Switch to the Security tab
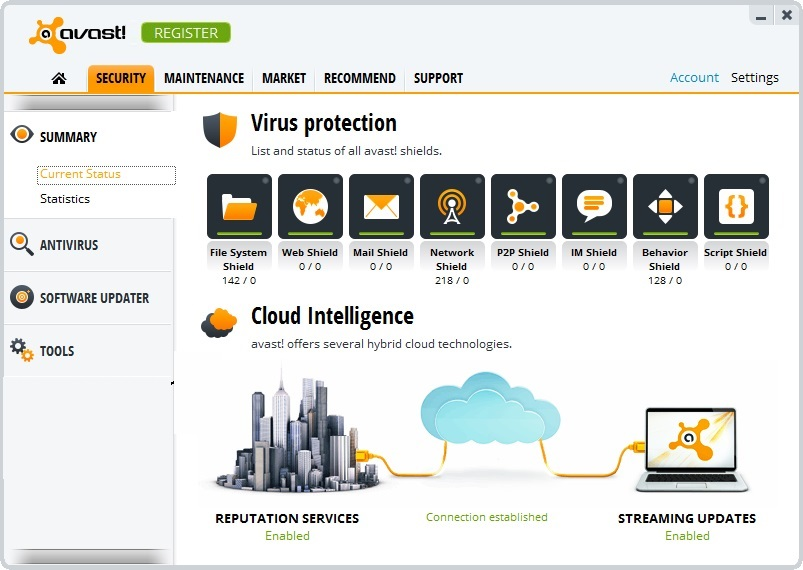803x570 pixels. coord(121,78)
